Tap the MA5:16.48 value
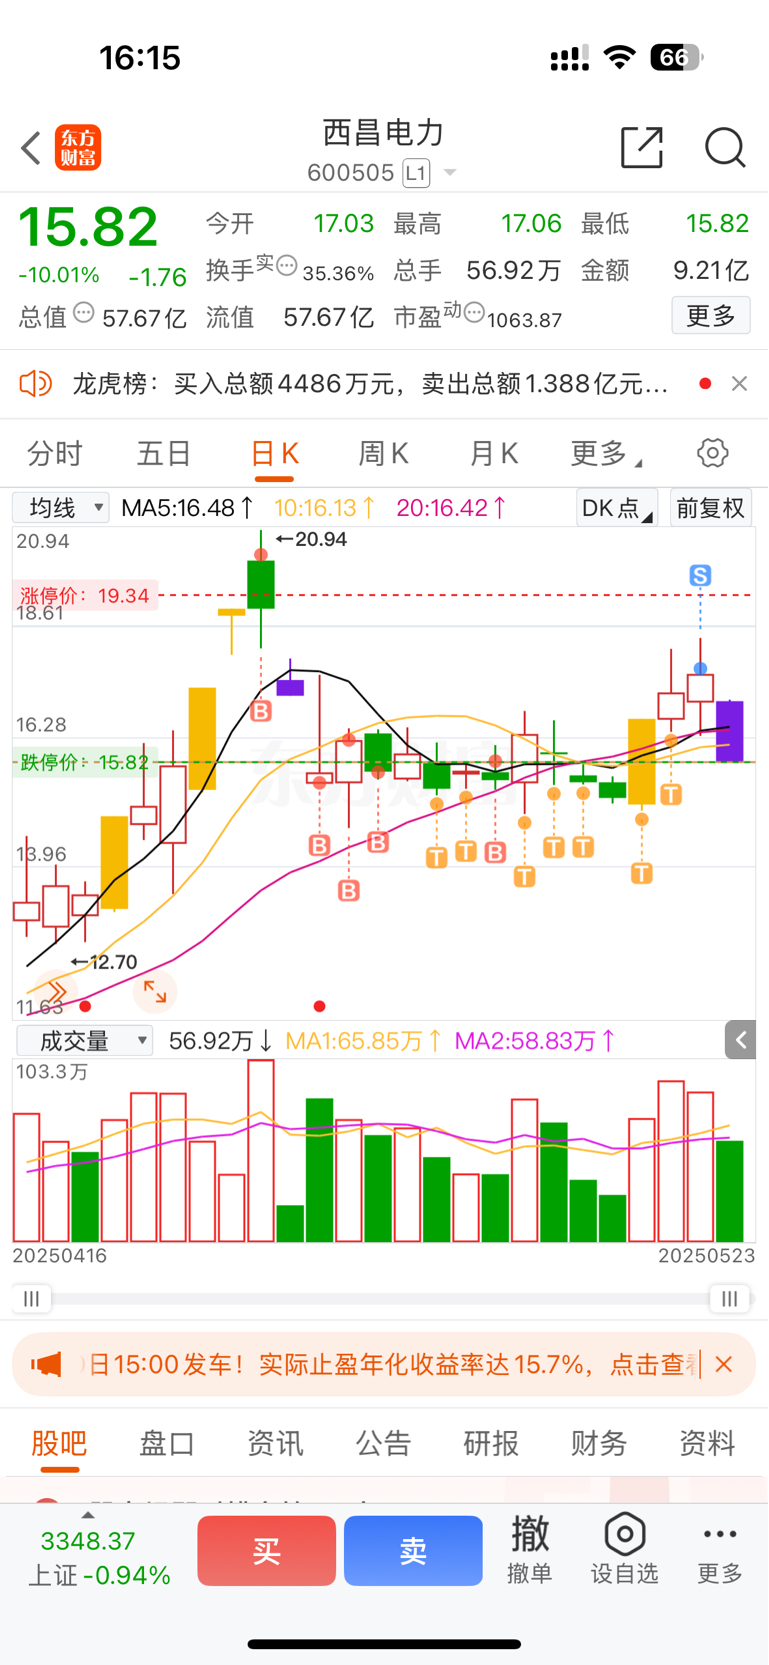This screenshot has height=1665, width=769. pos(187,508)
